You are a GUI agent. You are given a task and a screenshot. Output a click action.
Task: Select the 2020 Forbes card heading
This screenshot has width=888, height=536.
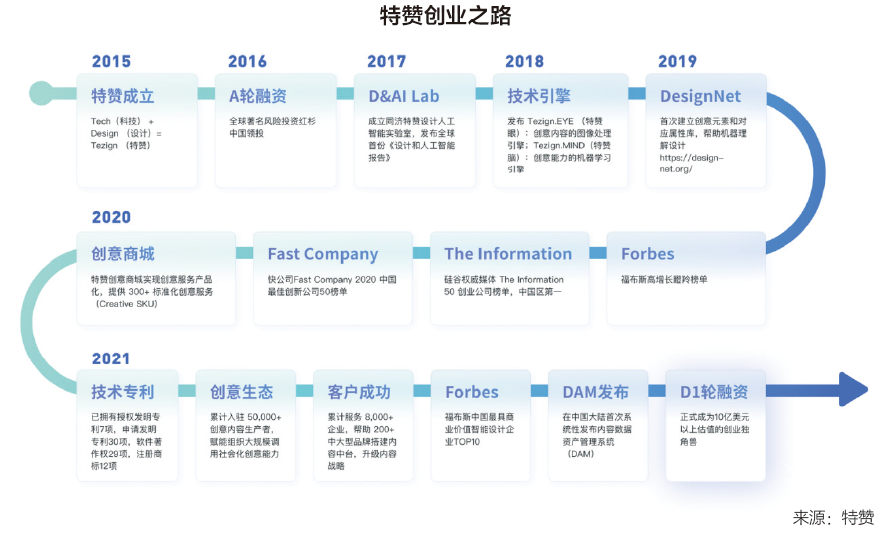click(647, 254)
